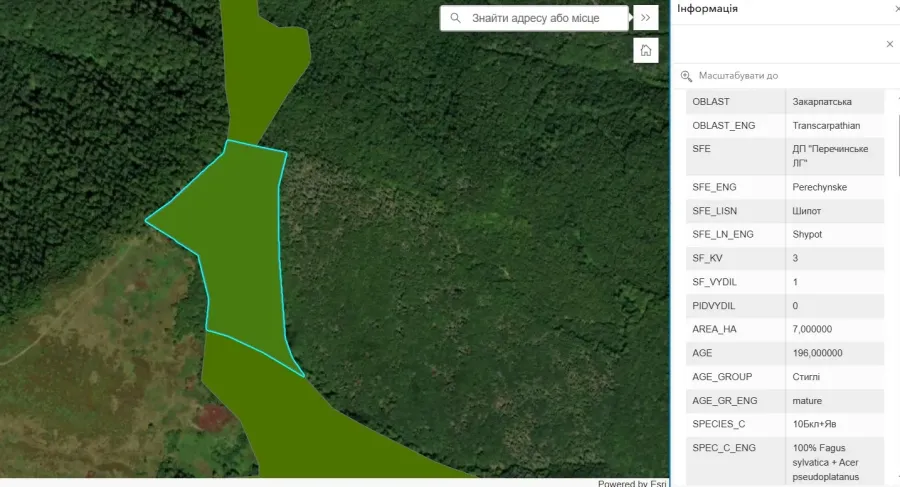This screenshot has height=487, width=900.
Task: Click the Інформація panel title
Action: [708, 8]
